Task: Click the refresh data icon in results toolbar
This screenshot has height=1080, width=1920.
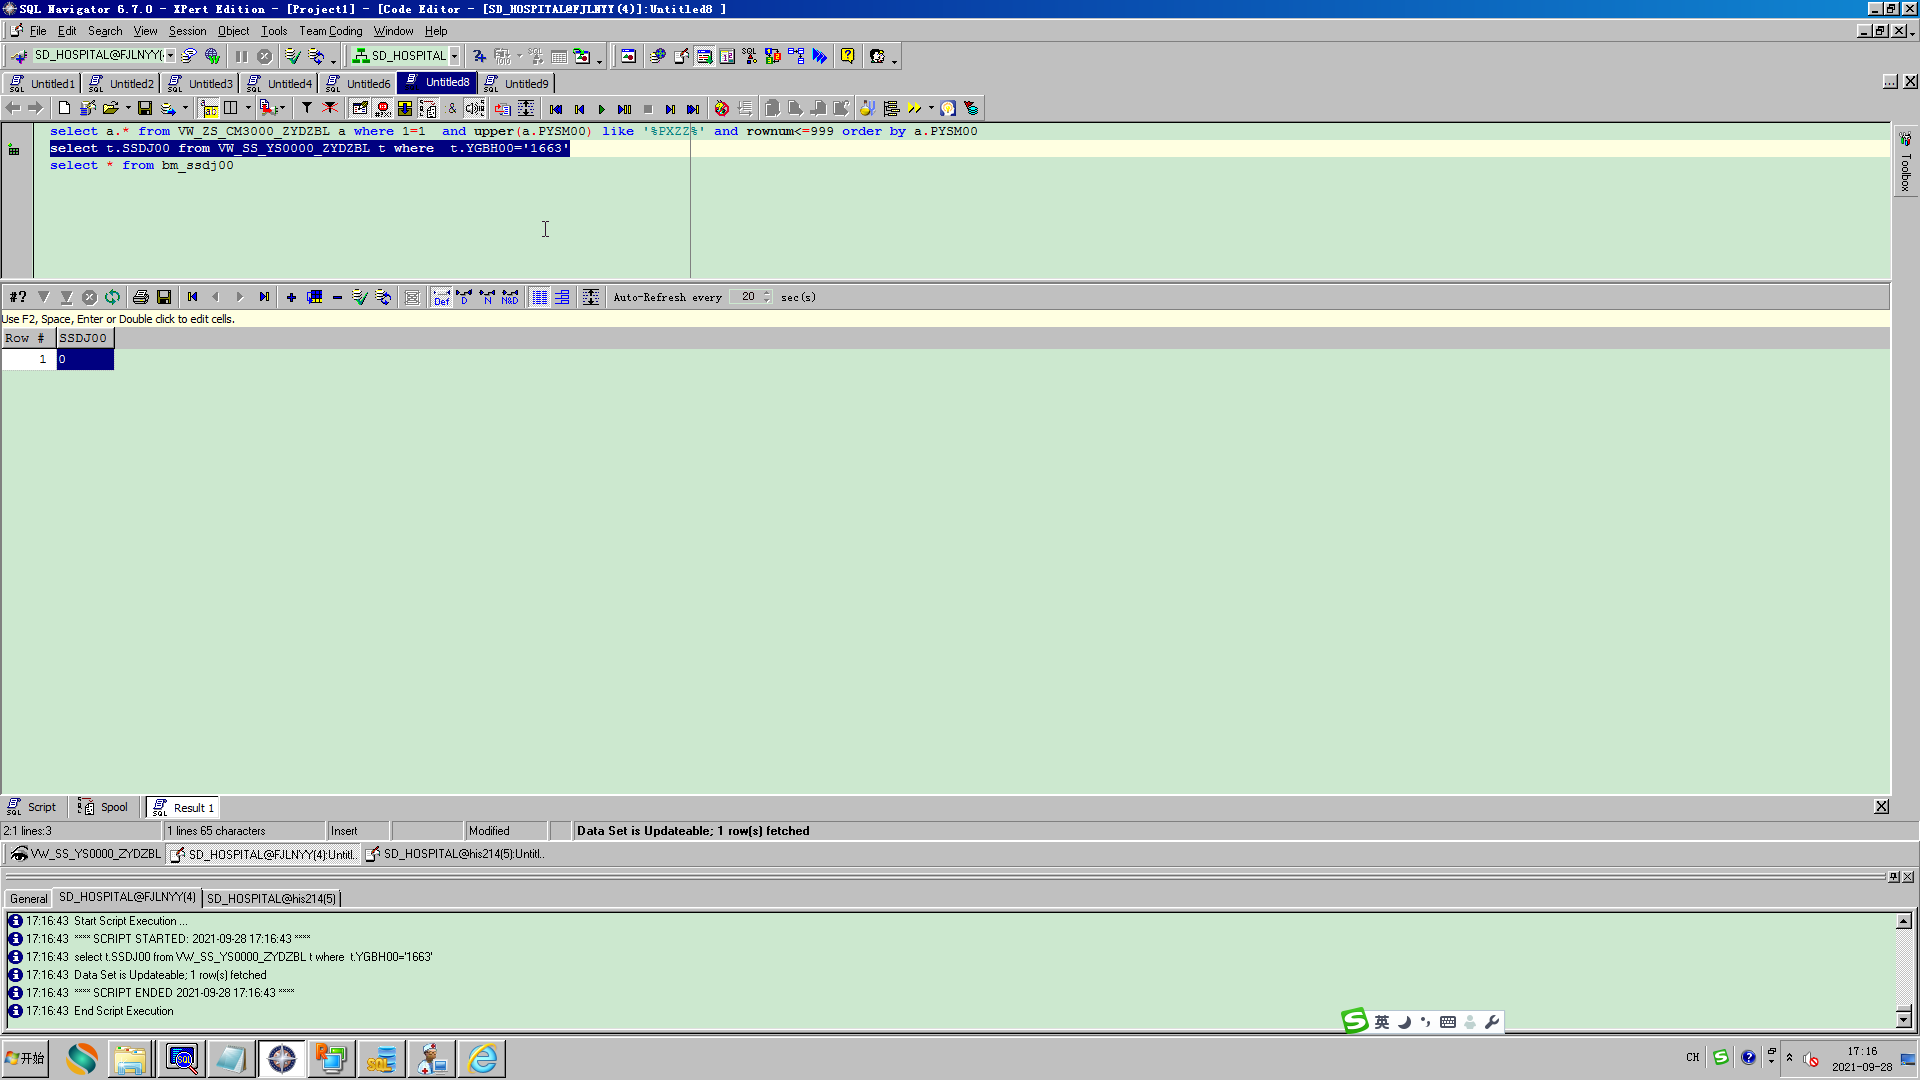Action: pos(112,297)
